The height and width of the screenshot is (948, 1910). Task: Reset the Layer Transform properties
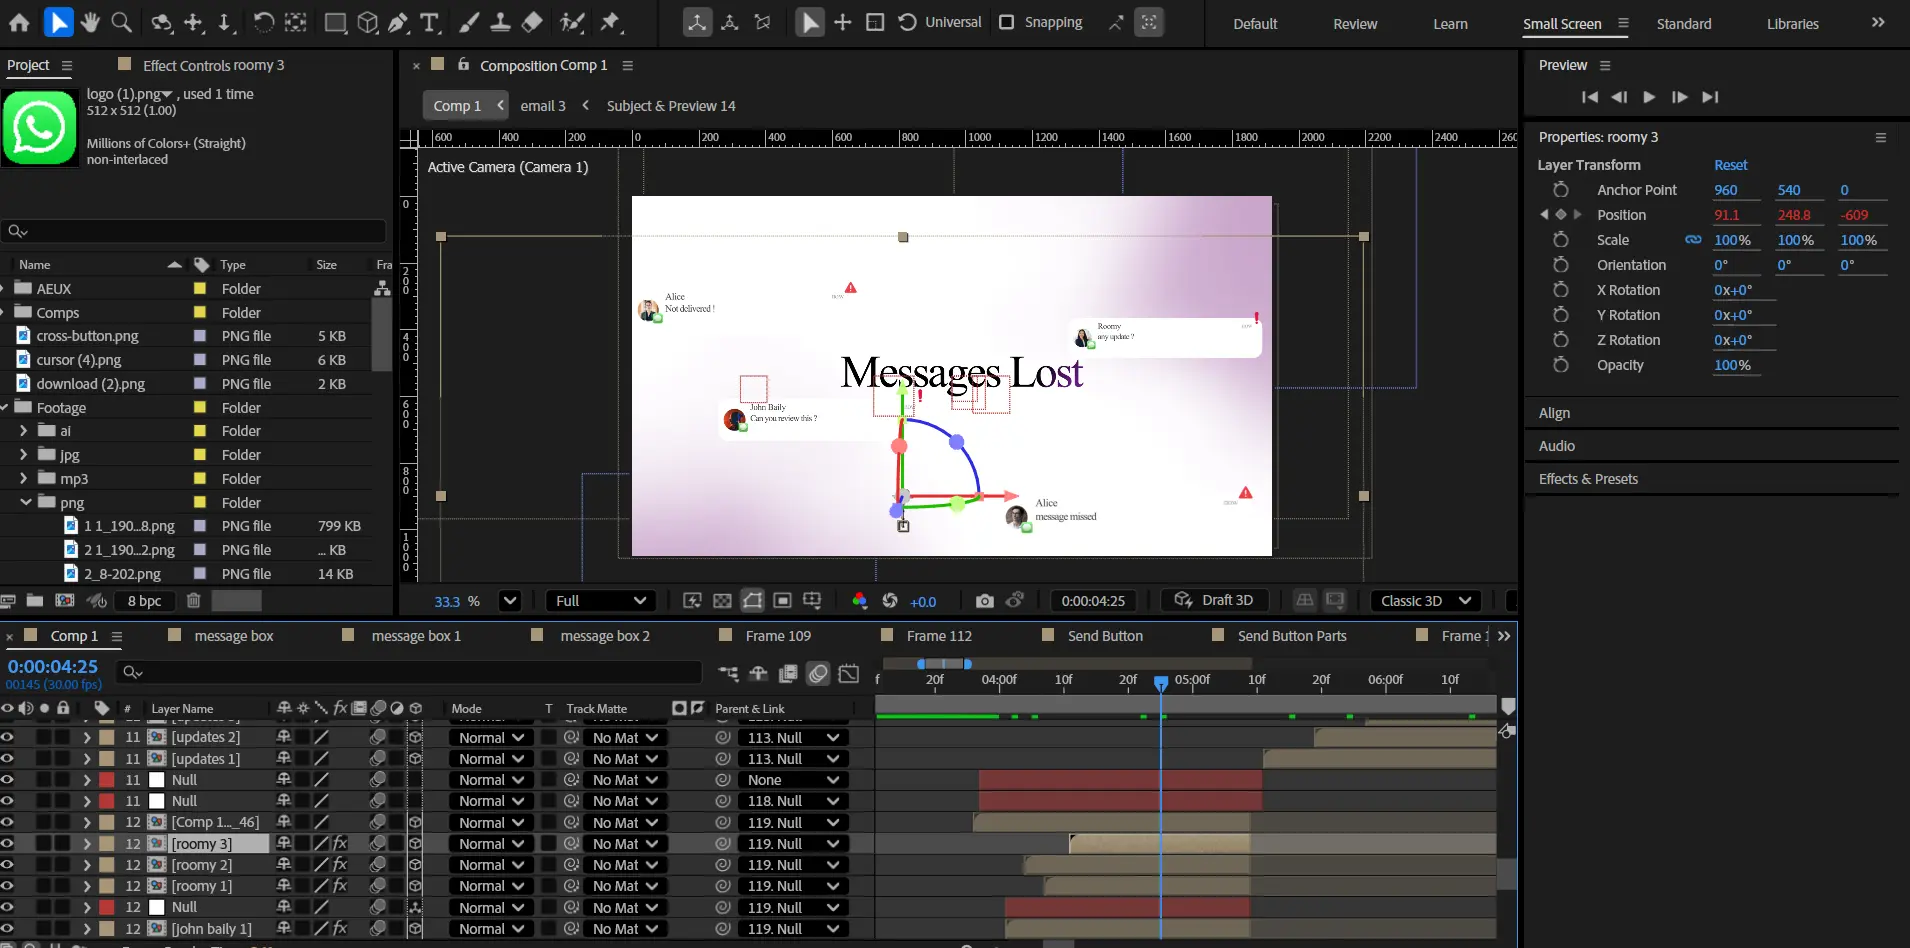tap(1730, 165)
